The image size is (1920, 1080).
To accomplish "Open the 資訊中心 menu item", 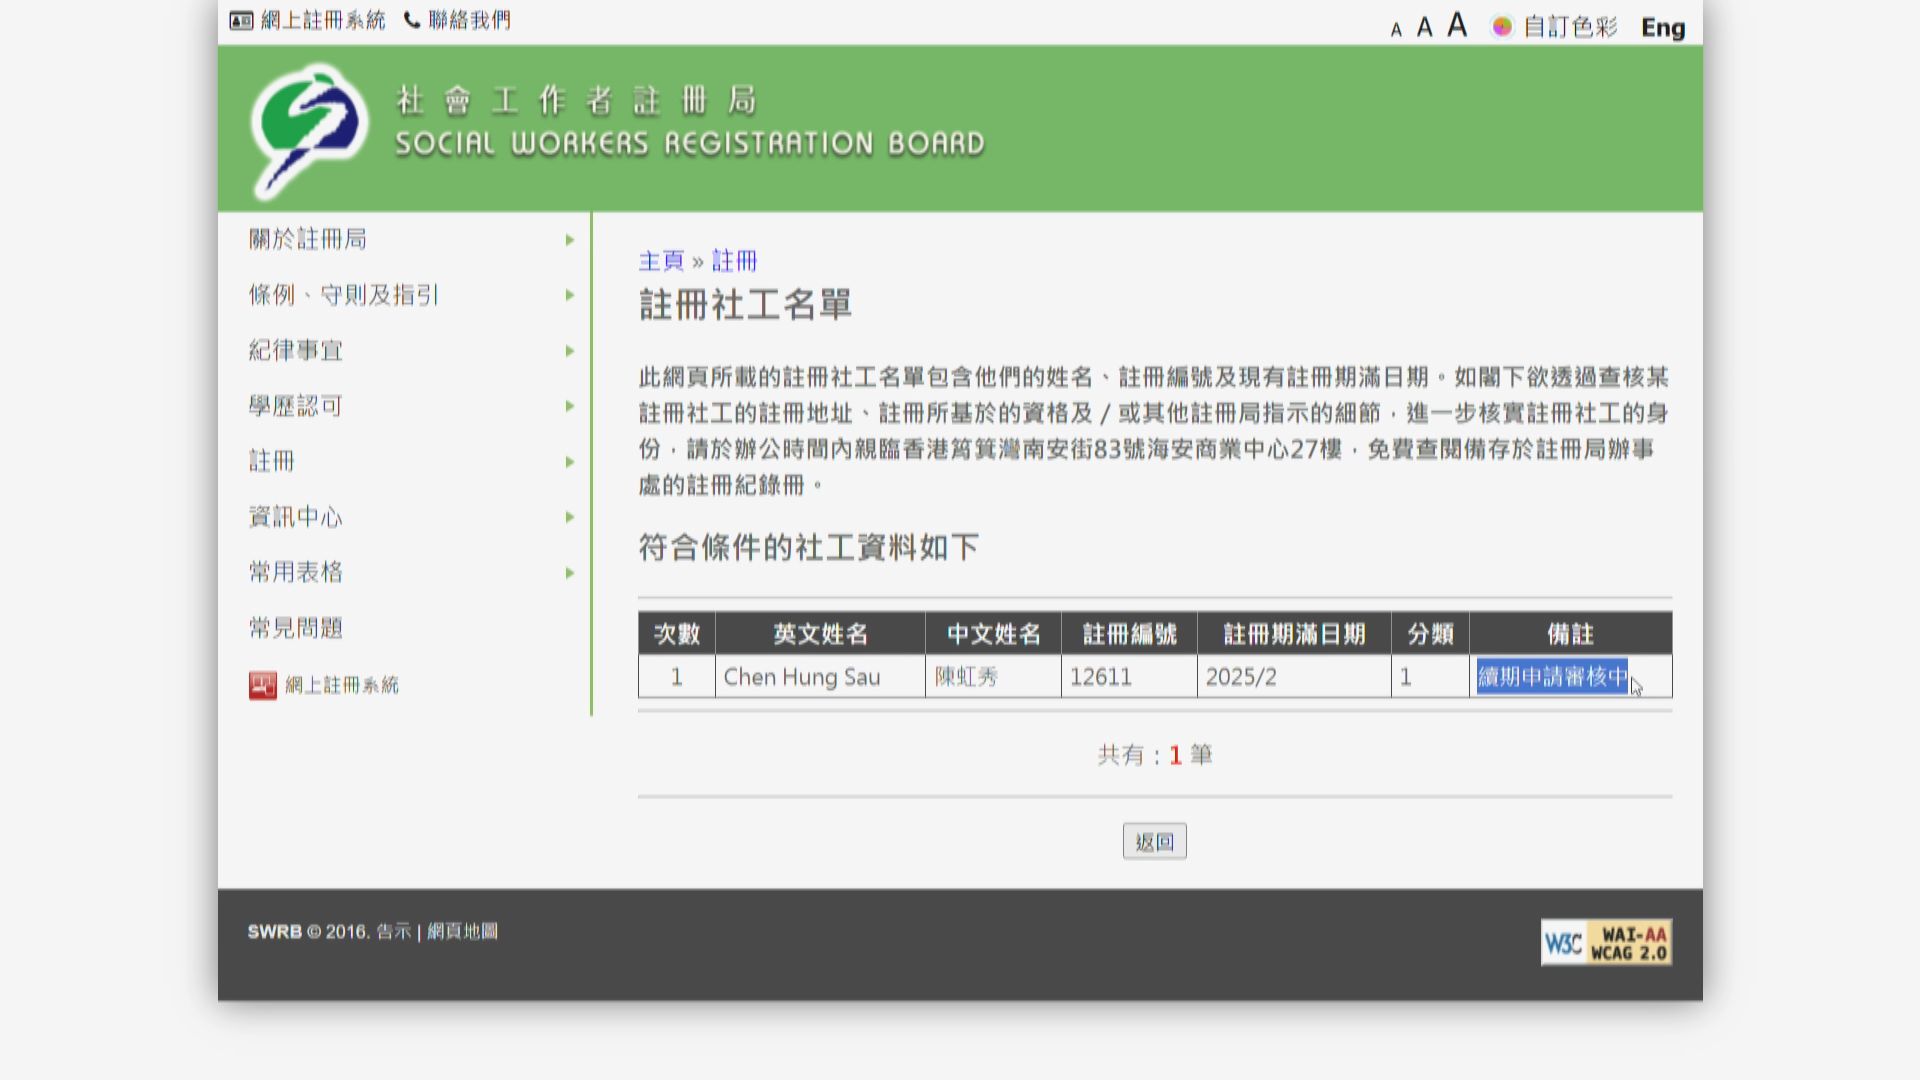I will coord(296,517).
